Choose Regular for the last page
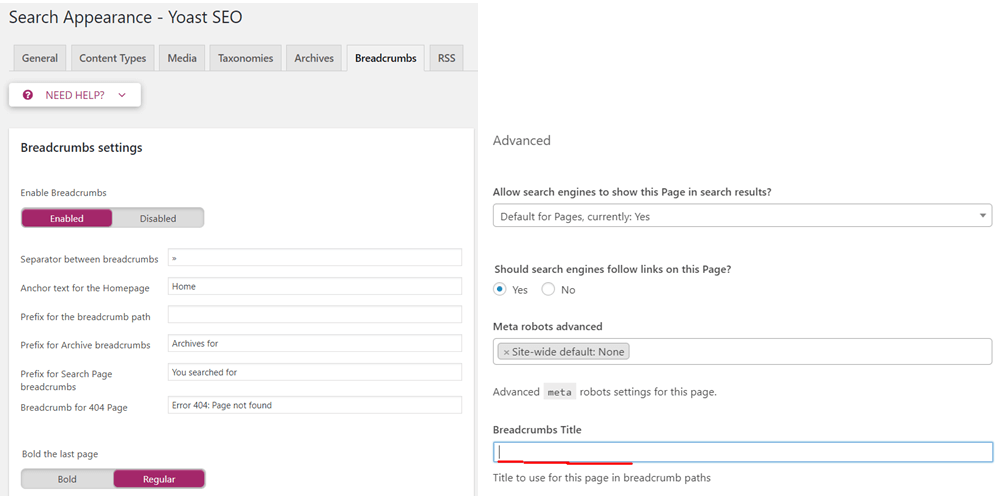1008x499 pixels. point(159,479)
